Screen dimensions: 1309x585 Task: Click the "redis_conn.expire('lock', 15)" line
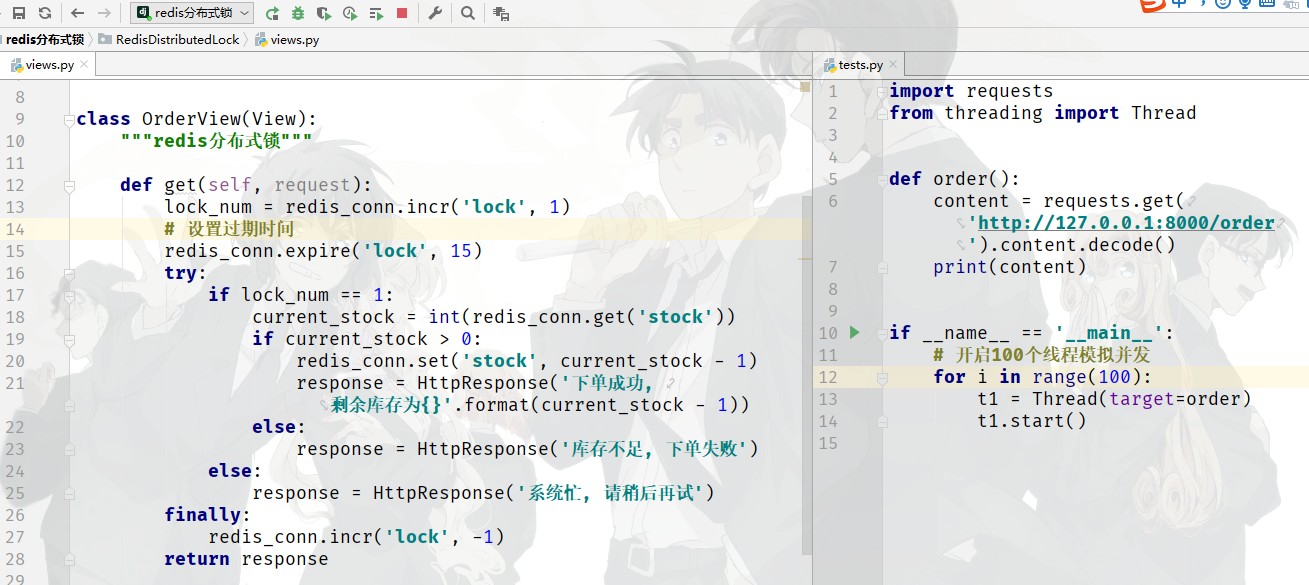coord(323,251)
